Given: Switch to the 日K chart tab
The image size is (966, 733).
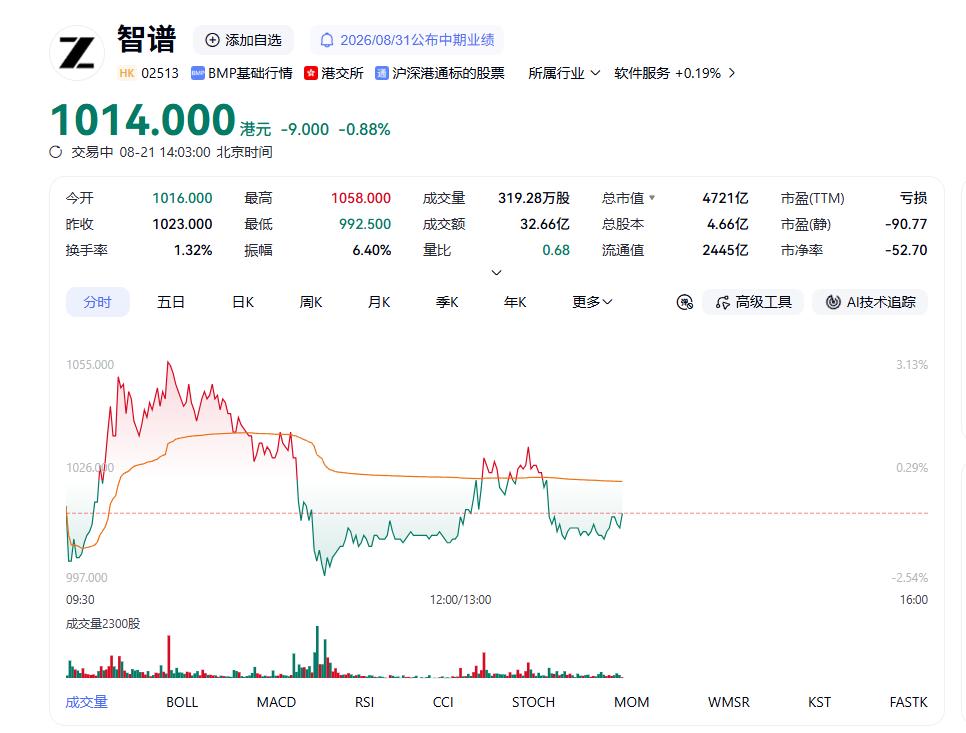Looking at the screenshot, I should click(x=243, y=302).
